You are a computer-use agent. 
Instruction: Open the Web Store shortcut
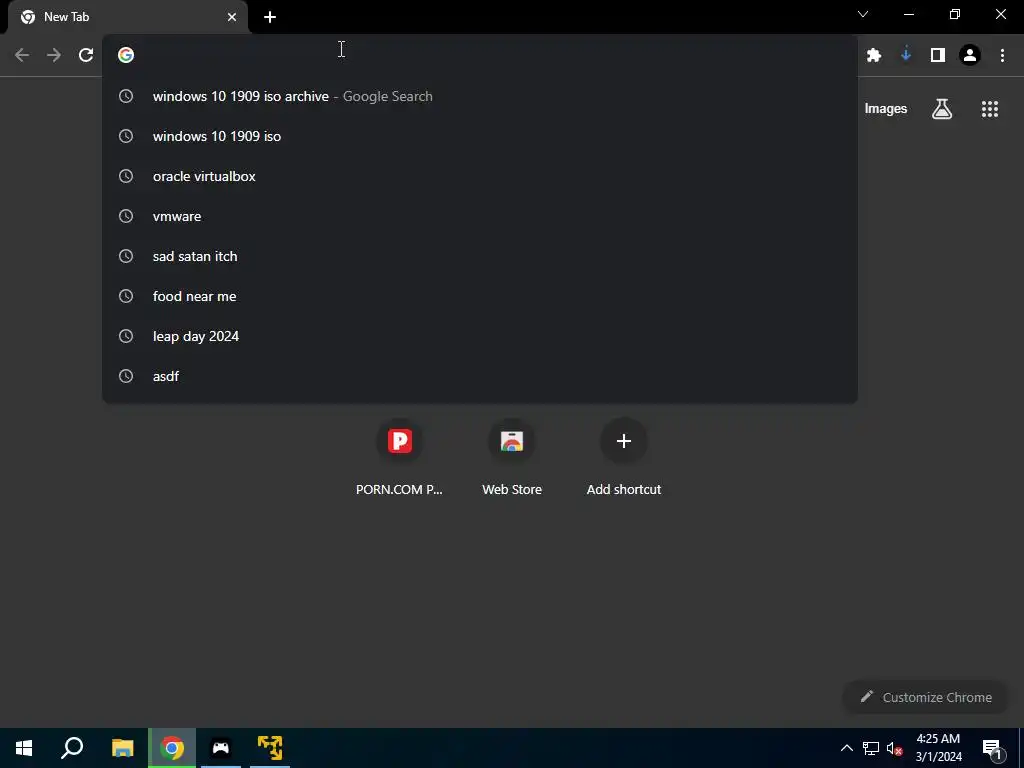coord(512,457)
